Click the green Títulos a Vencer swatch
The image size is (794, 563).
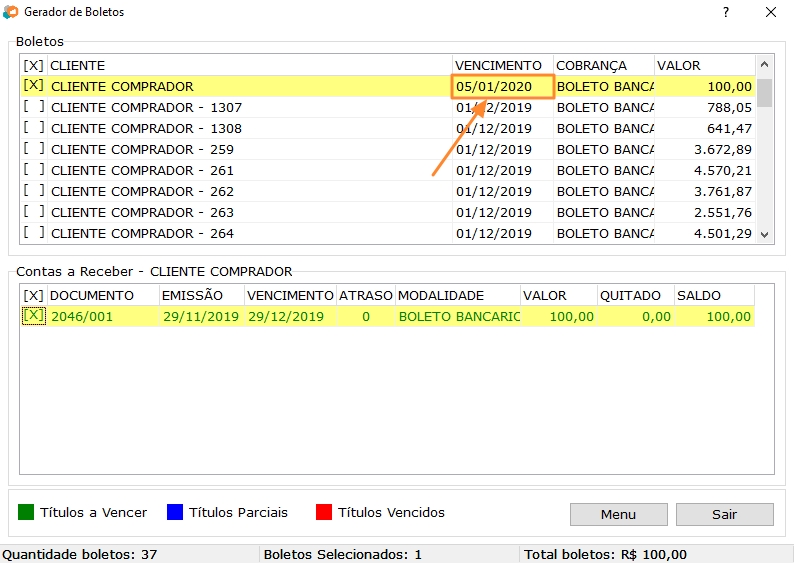tap(26, 512)
